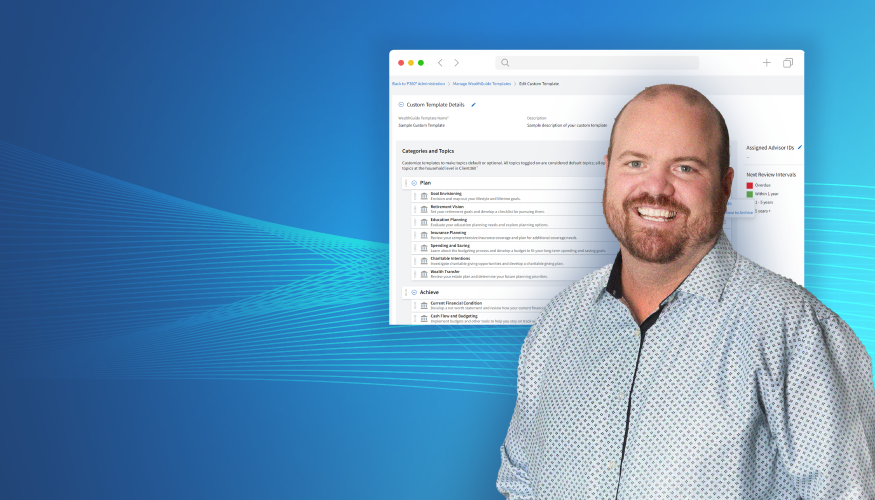The width and height of the screenshot is (875, 500).
Task: Collapse the Plan category
Action: point(414,183)
